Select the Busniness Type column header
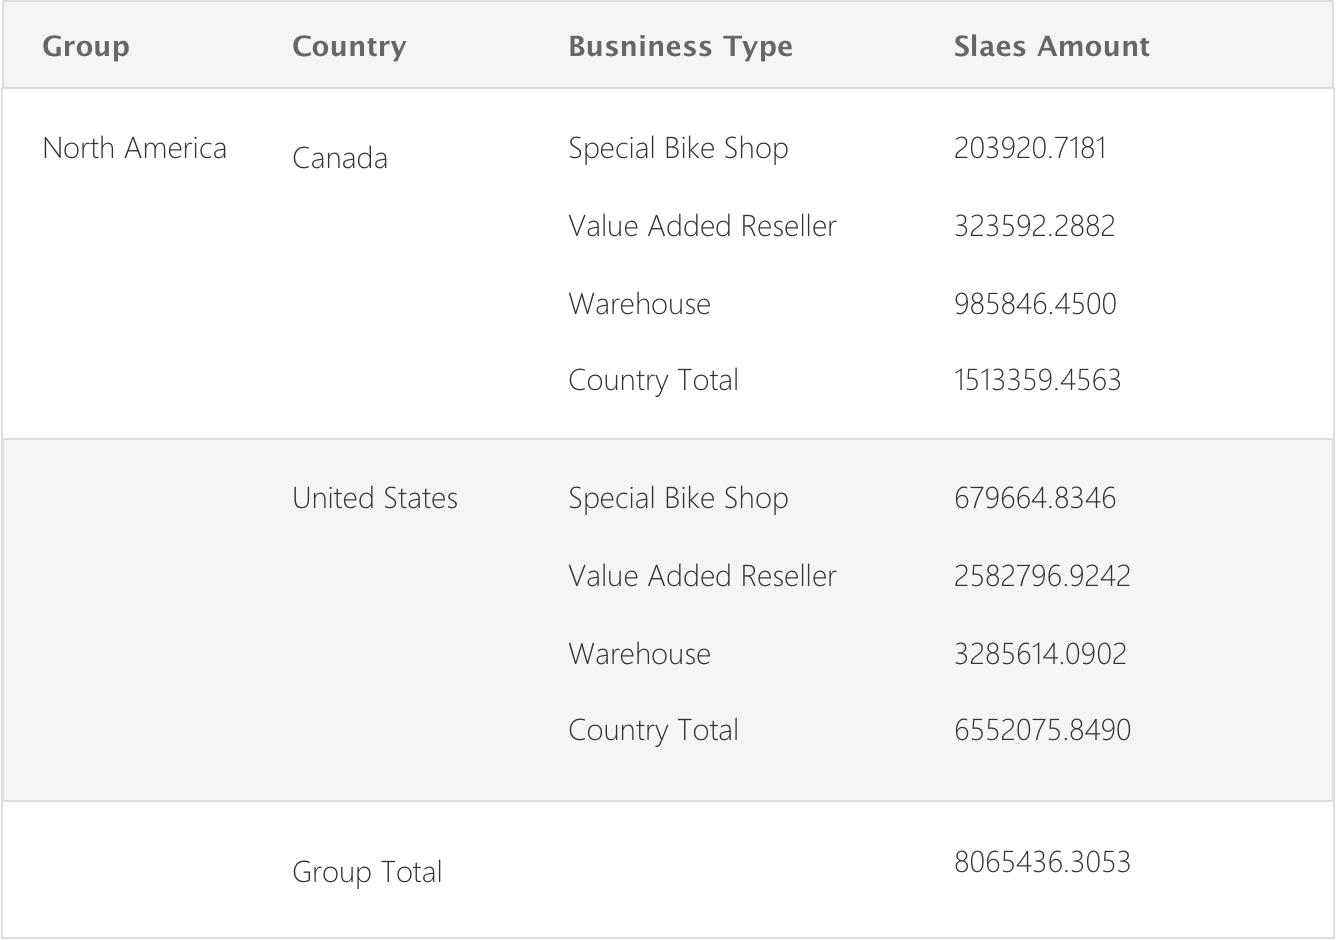The width and height of the screenshot is (1336, 940). (680, 47)
